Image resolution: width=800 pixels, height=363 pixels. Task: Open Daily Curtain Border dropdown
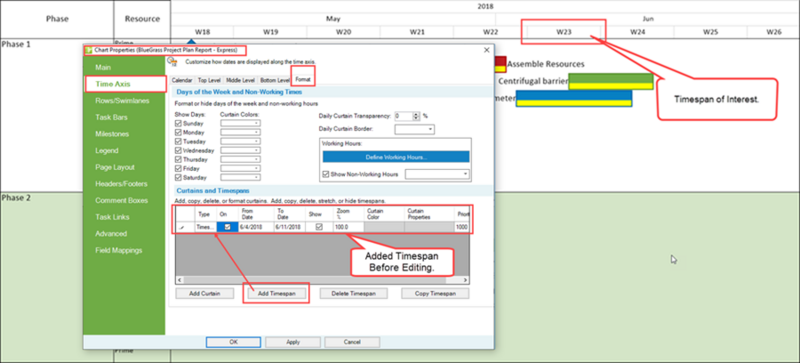415,130
